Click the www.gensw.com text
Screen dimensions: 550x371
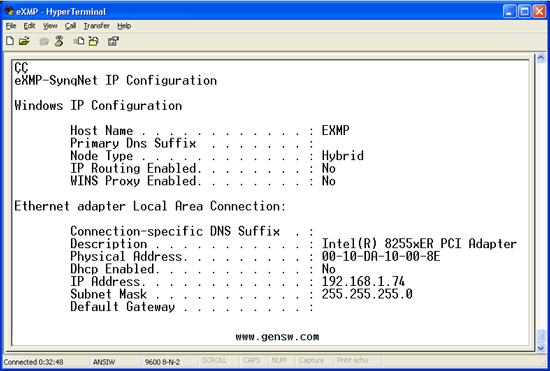[x=277, y=337]
